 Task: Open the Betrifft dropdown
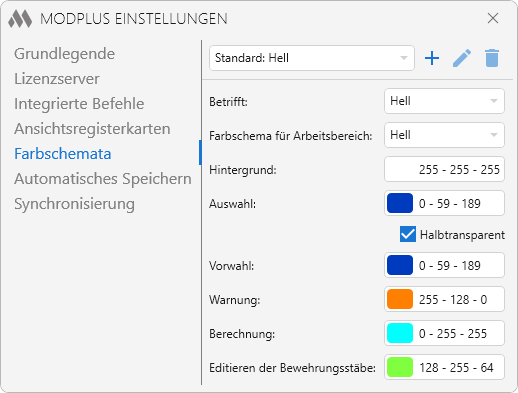coord(444,101)
